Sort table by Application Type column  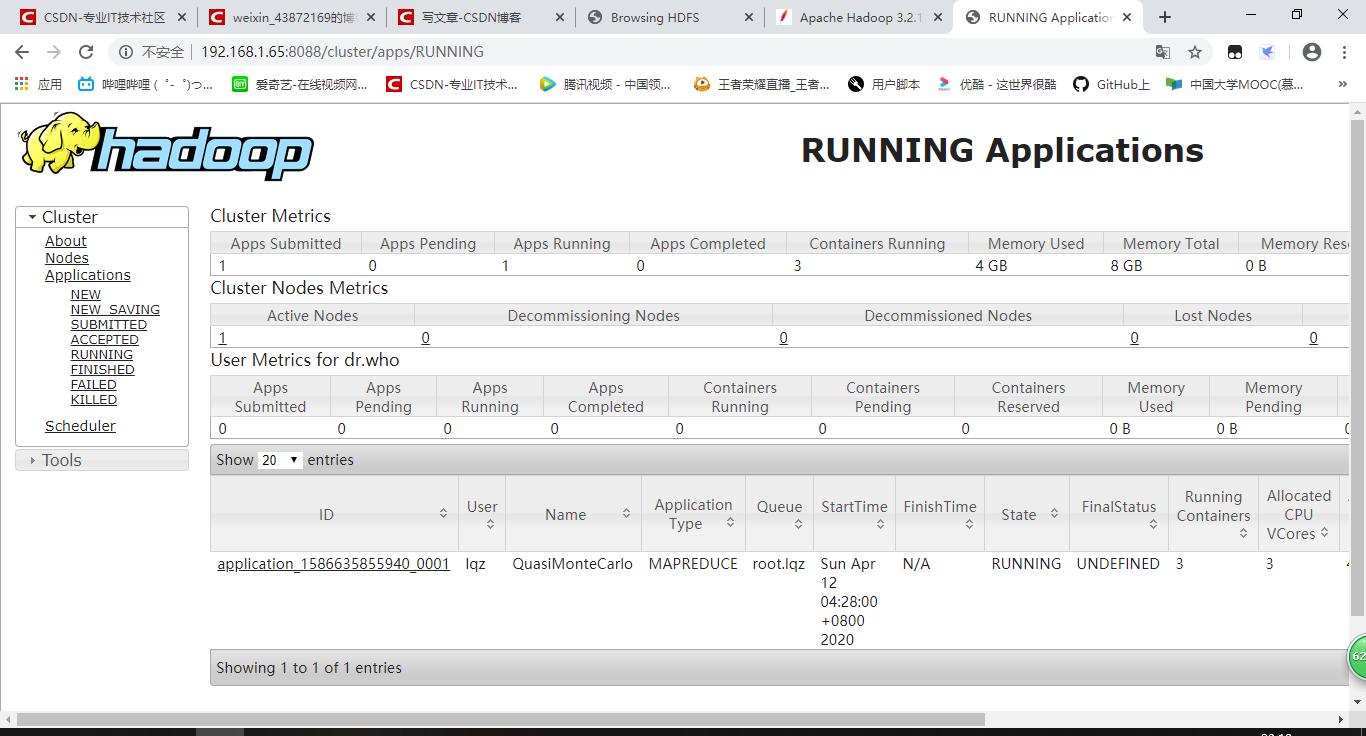pos(730,523)
